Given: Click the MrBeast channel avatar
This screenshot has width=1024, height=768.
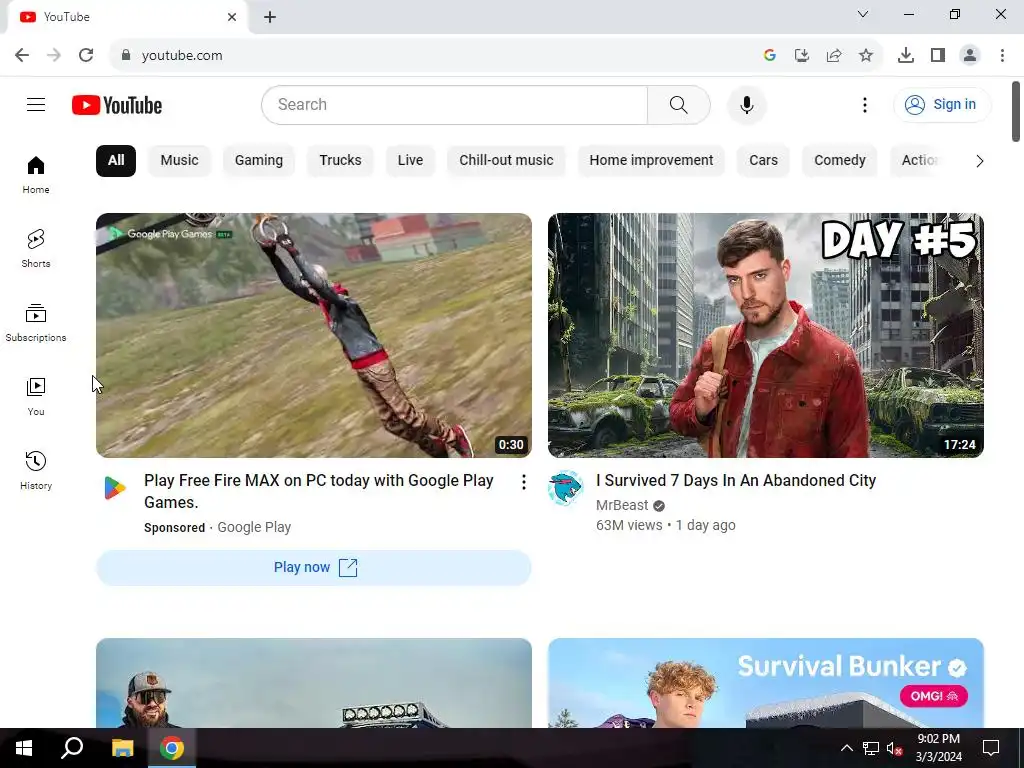Looking at the screenshot, I should click(x=566, y=488).
